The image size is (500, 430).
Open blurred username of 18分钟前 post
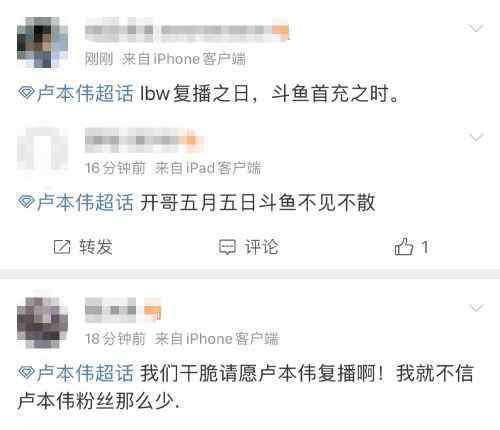click(x=123, y=310)
